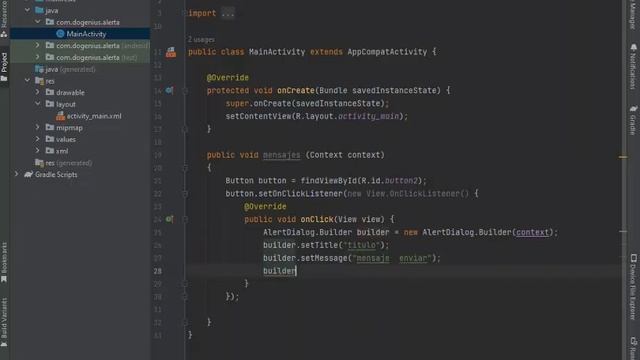Click the layout folder icon

50,104
